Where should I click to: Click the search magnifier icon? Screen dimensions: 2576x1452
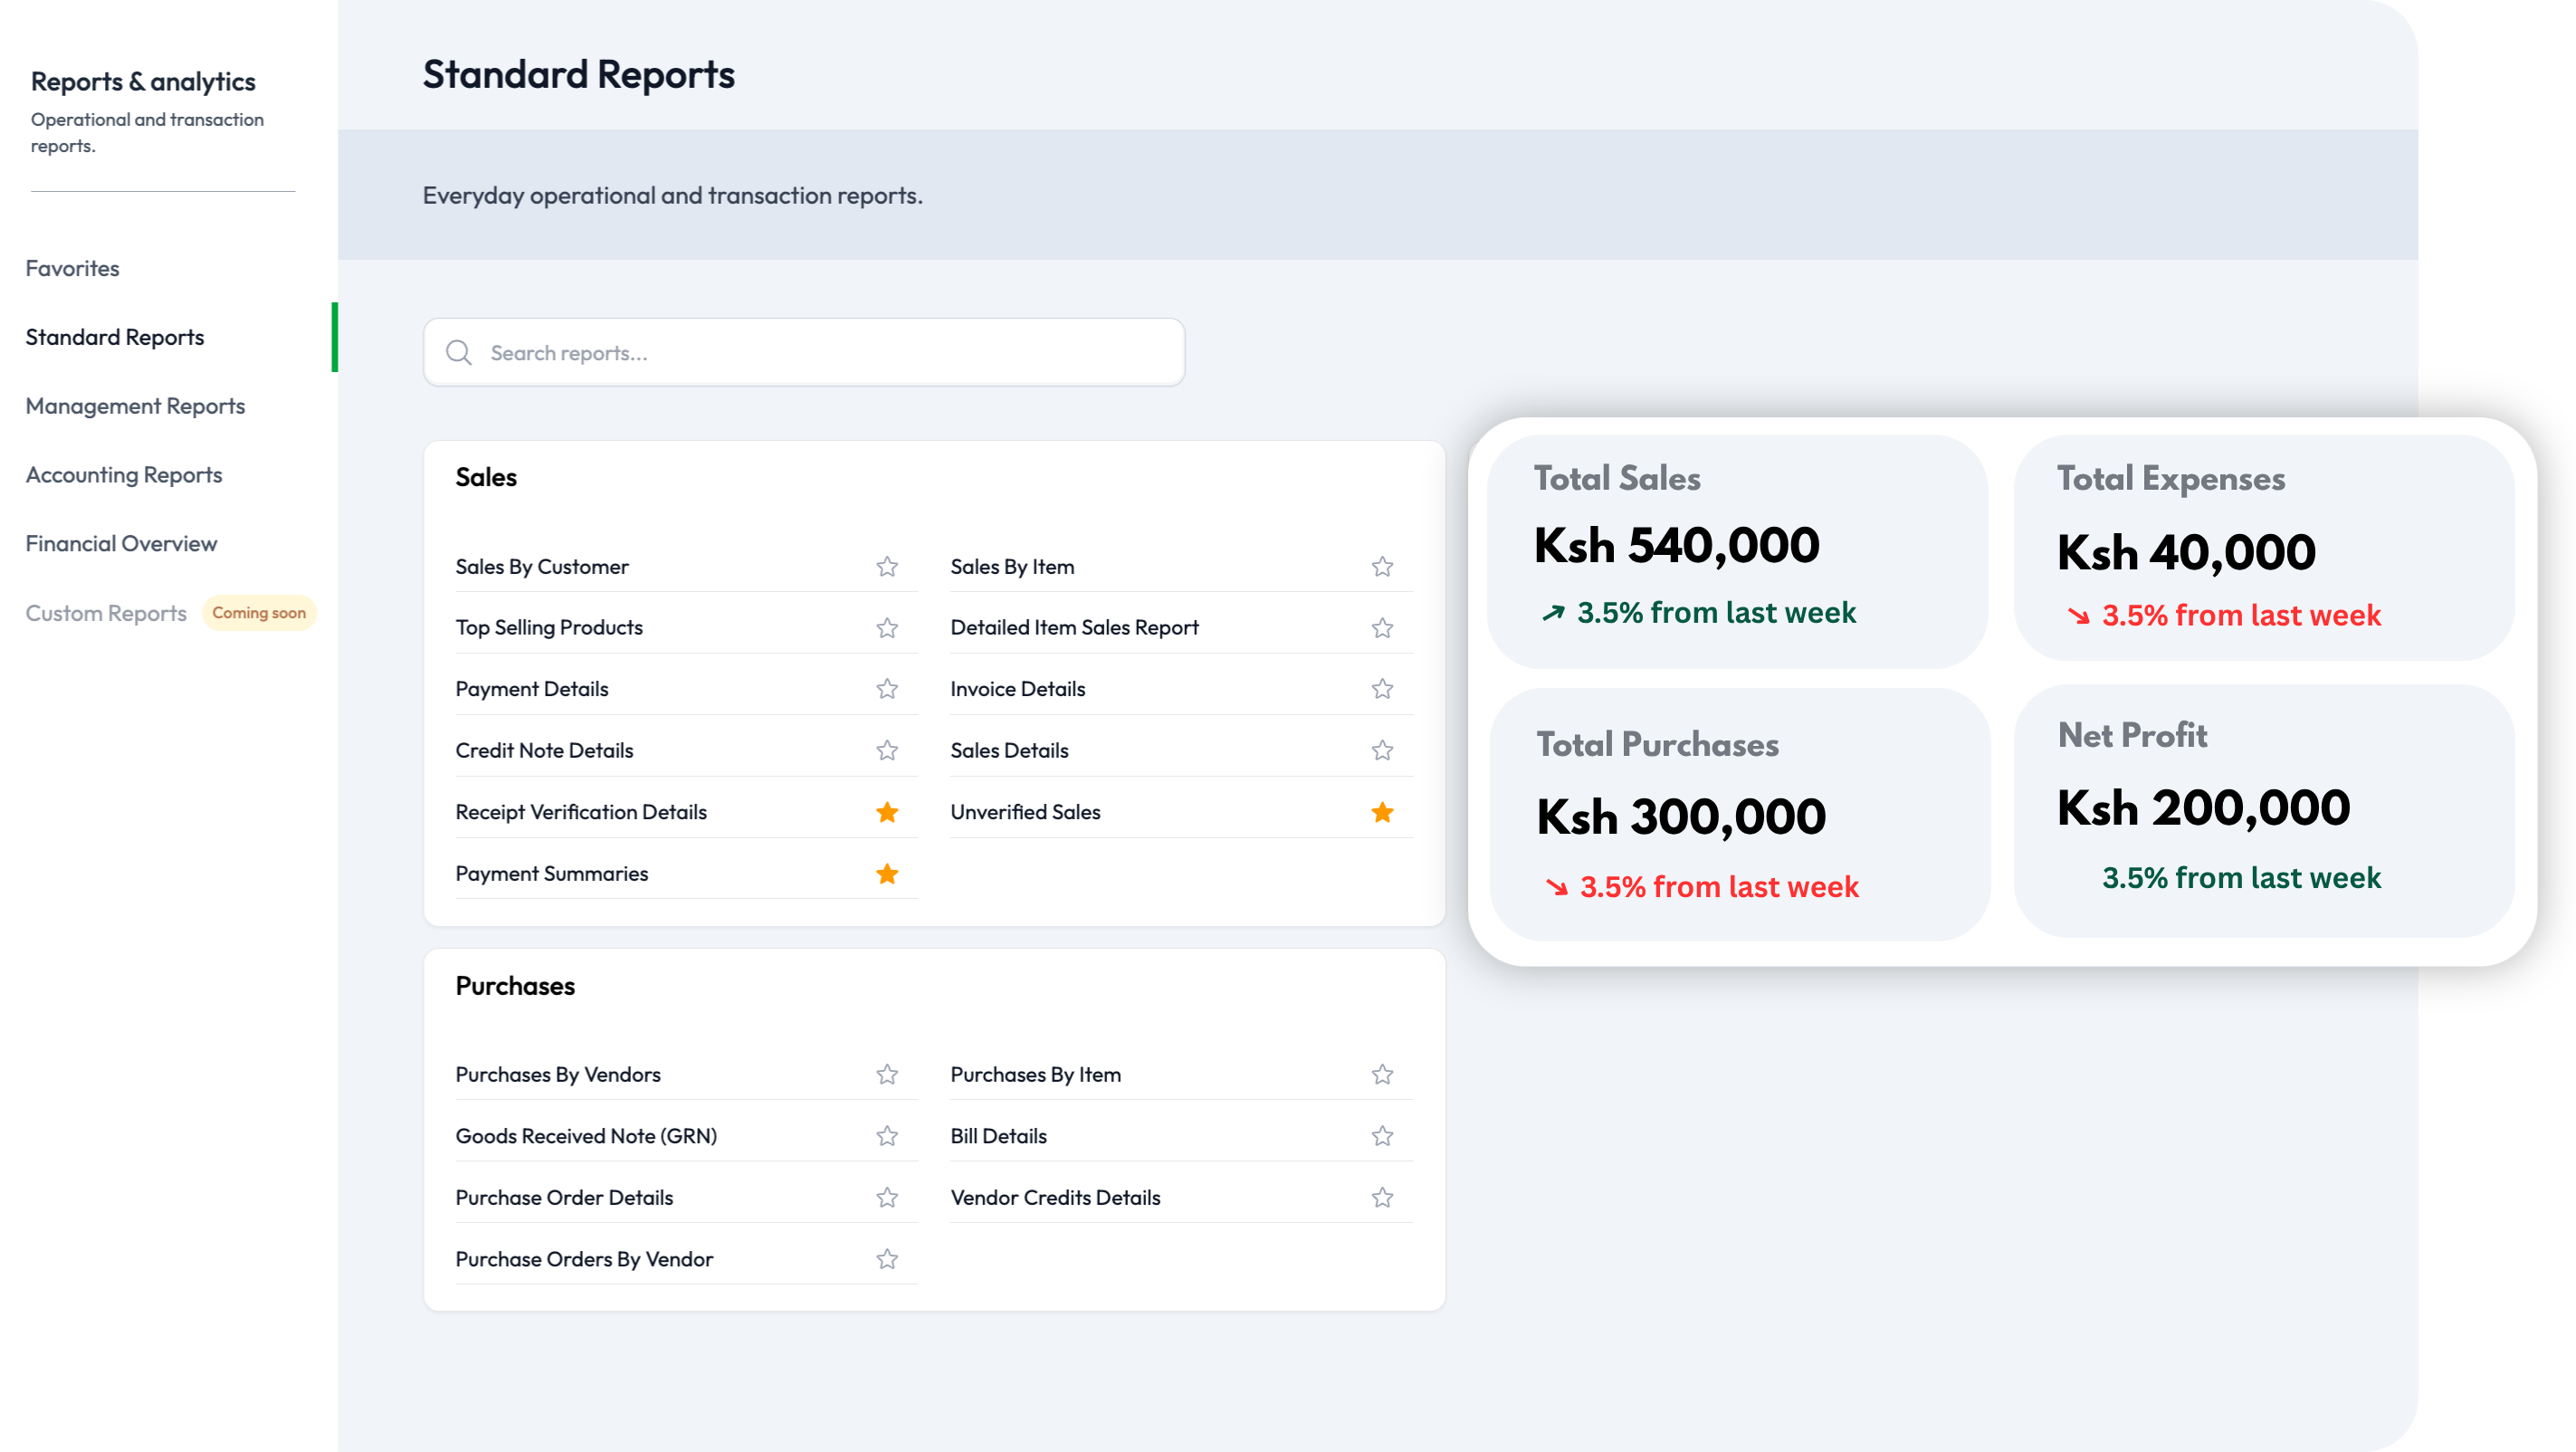459,353
